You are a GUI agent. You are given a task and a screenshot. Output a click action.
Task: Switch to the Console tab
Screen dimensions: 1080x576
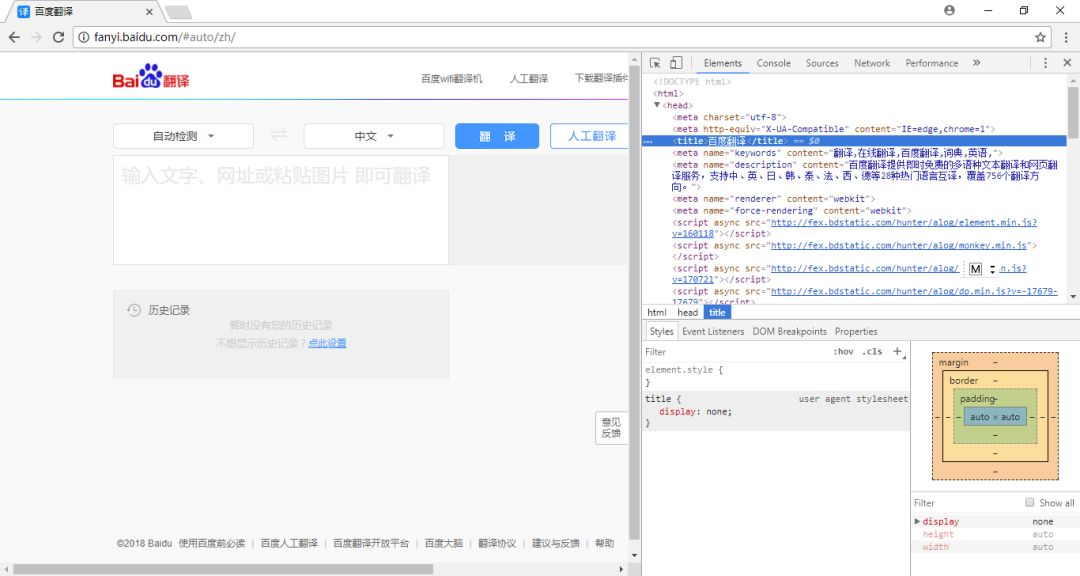pos(773,63)
